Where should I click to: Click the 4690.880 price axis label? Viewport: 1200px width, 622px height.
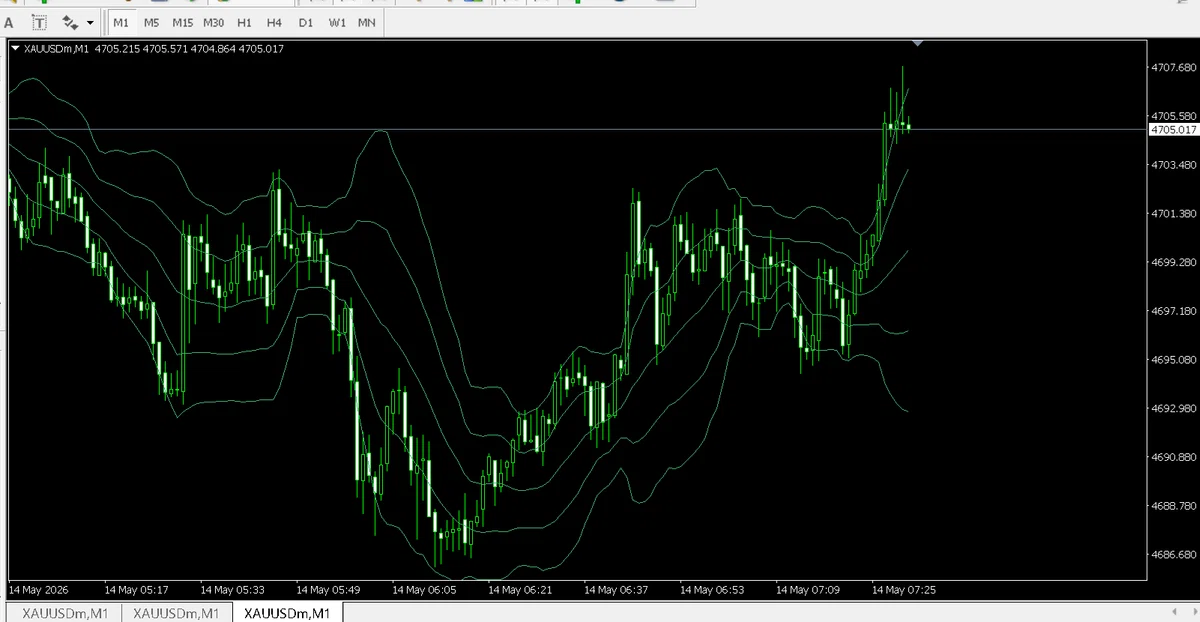click(1174, 457)
